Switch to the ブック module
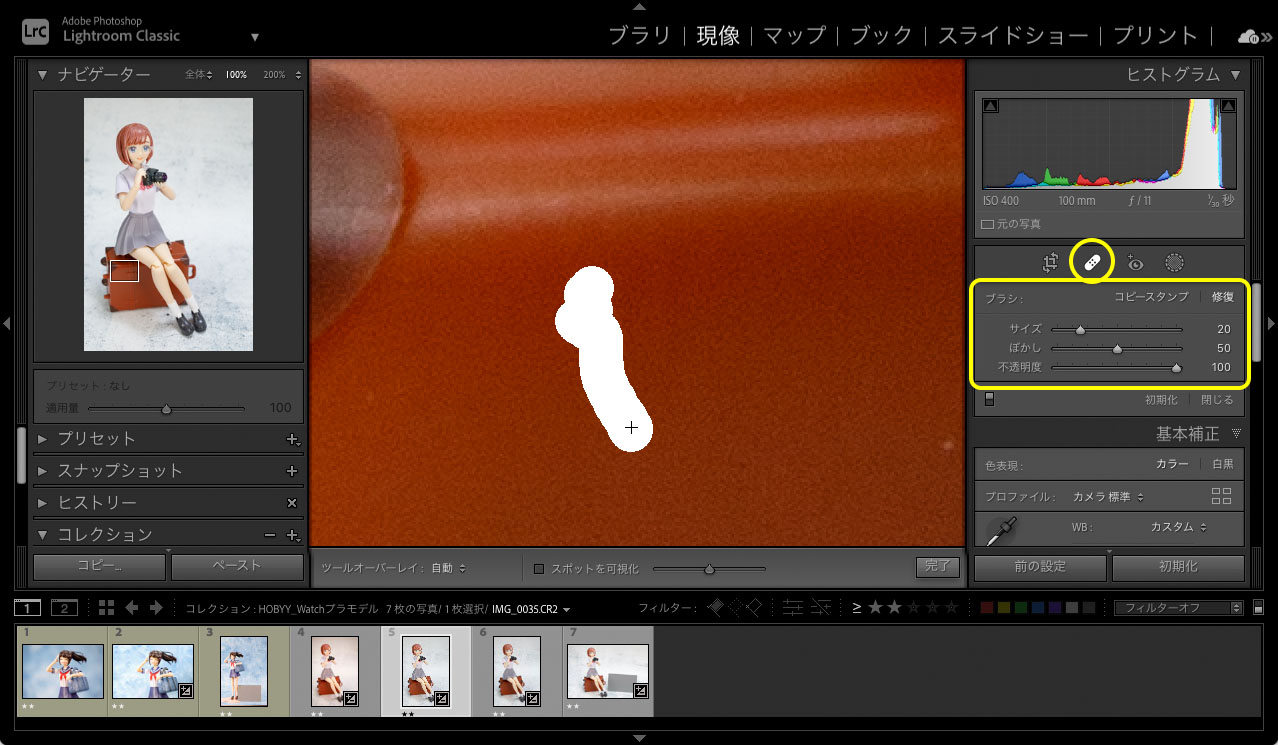This screenshot has width=1278, height=745. [881, 36]
